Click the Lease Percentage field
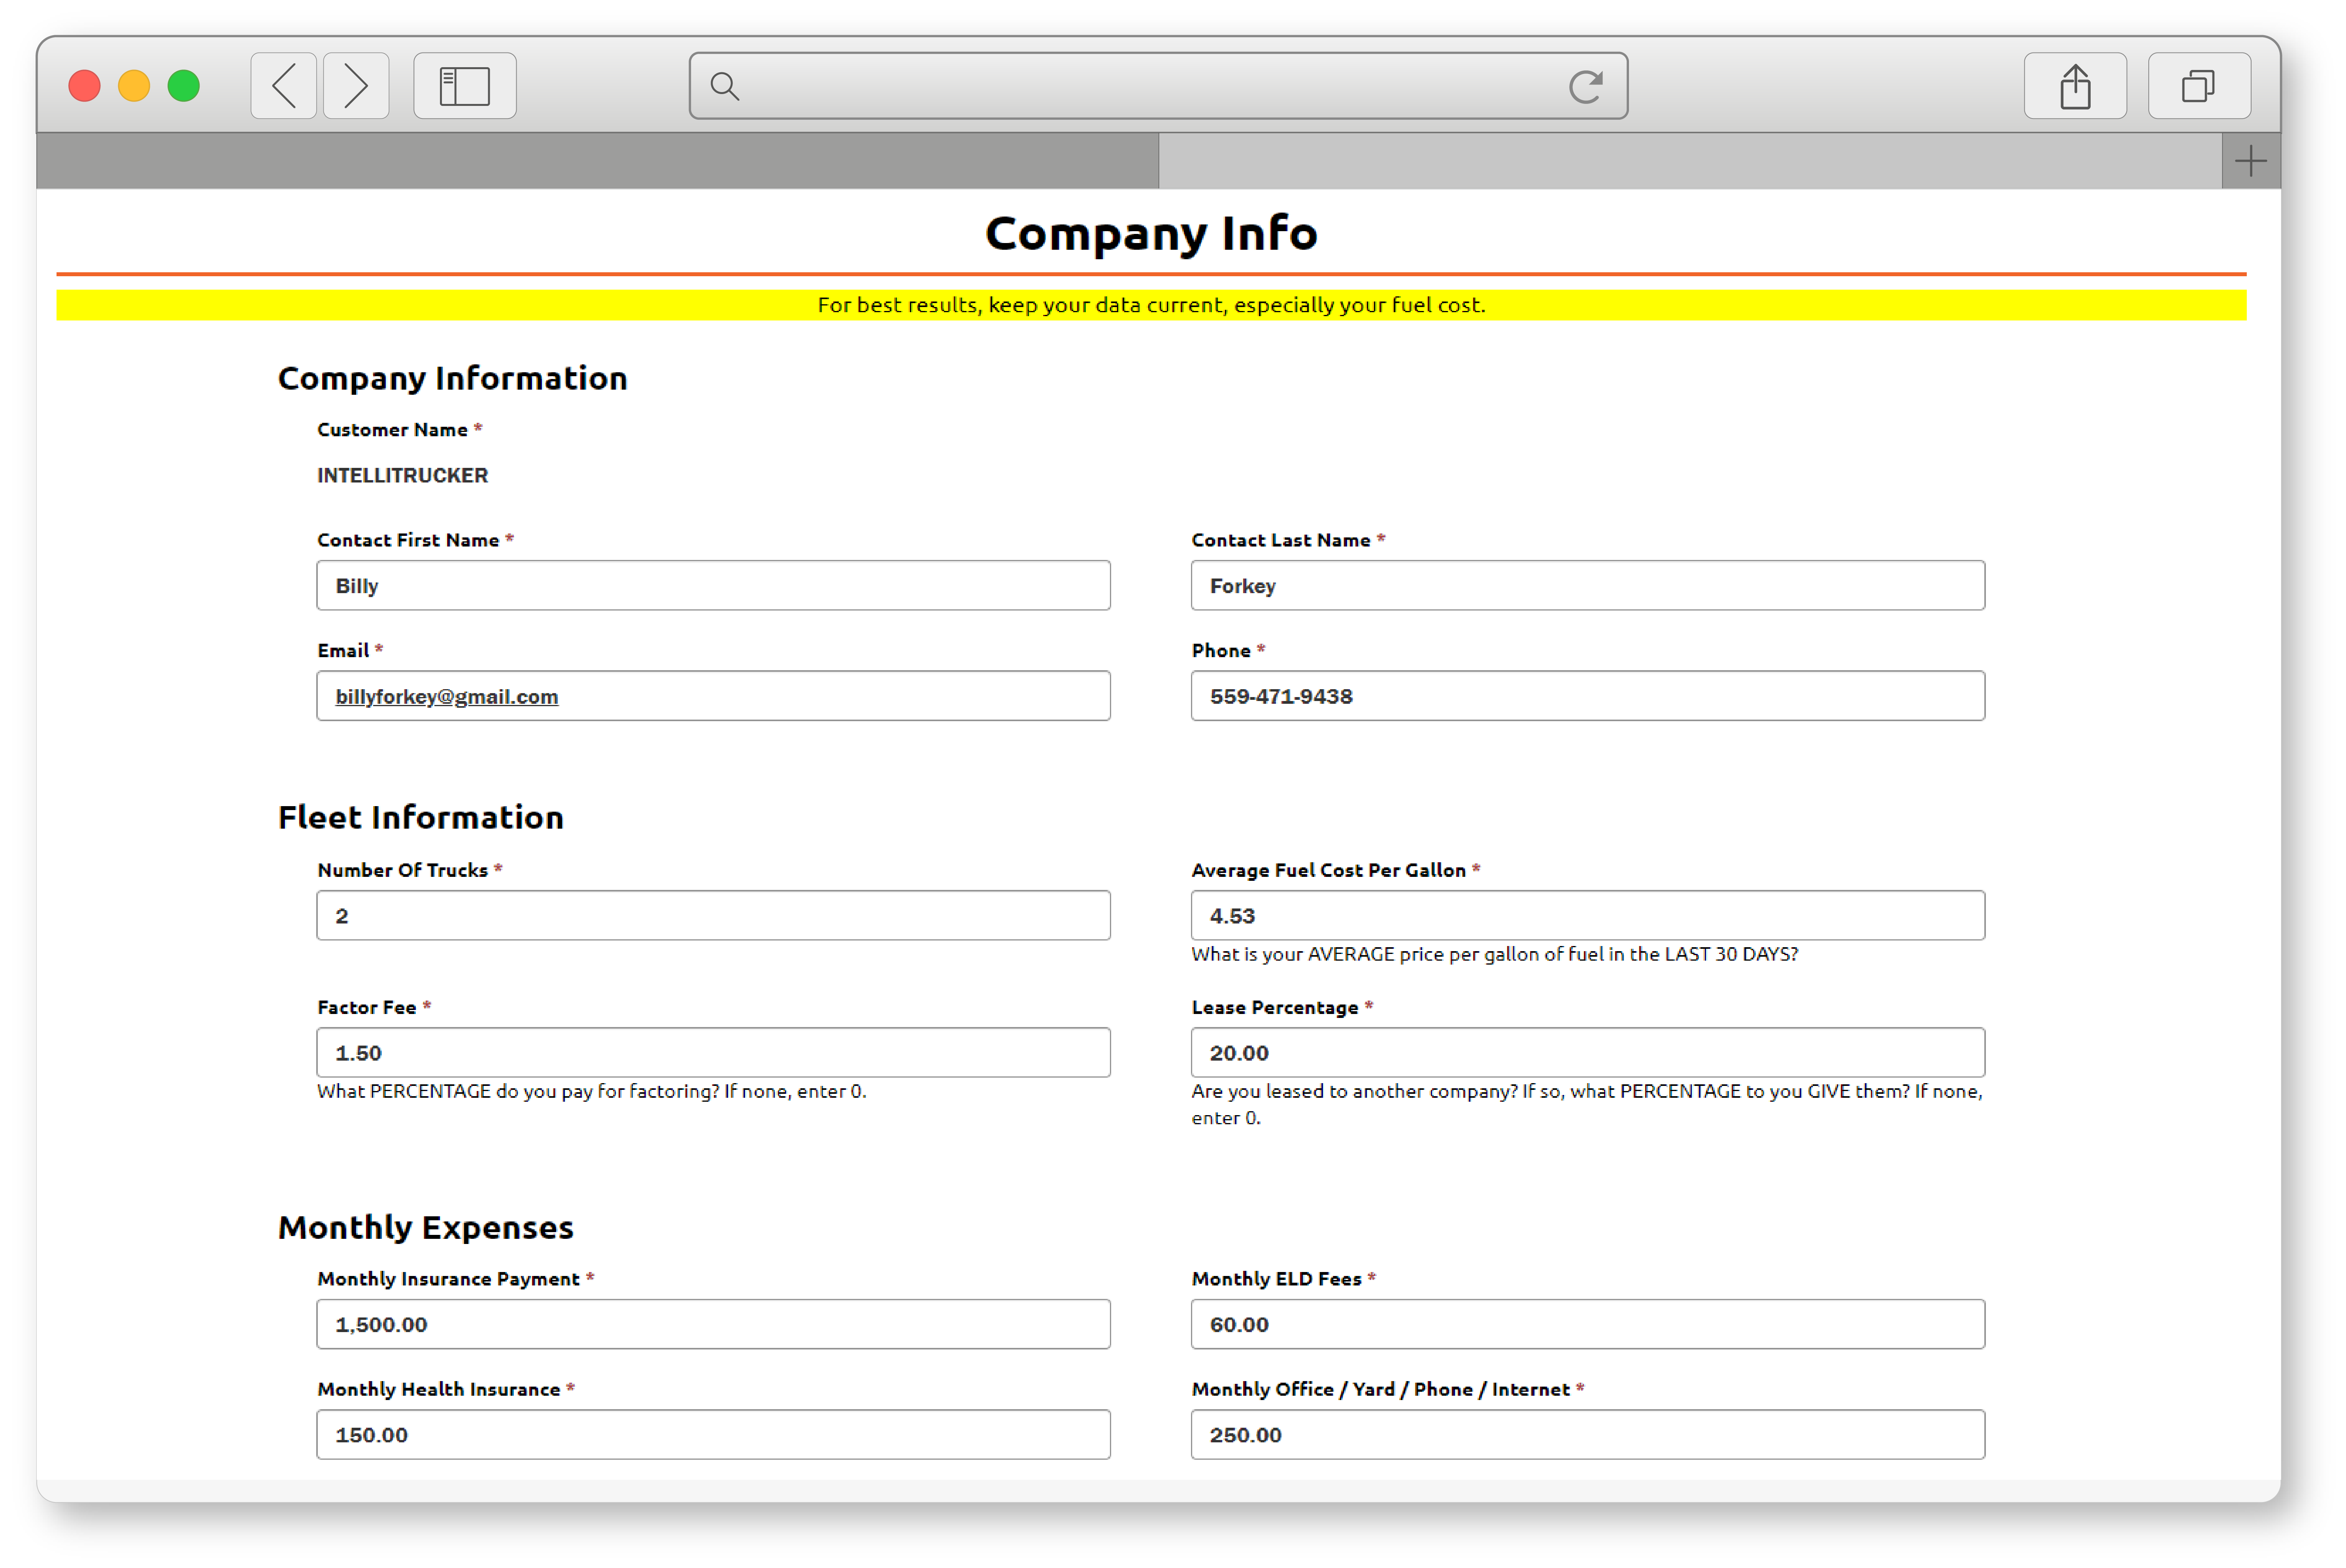 pos(1587,1052)
